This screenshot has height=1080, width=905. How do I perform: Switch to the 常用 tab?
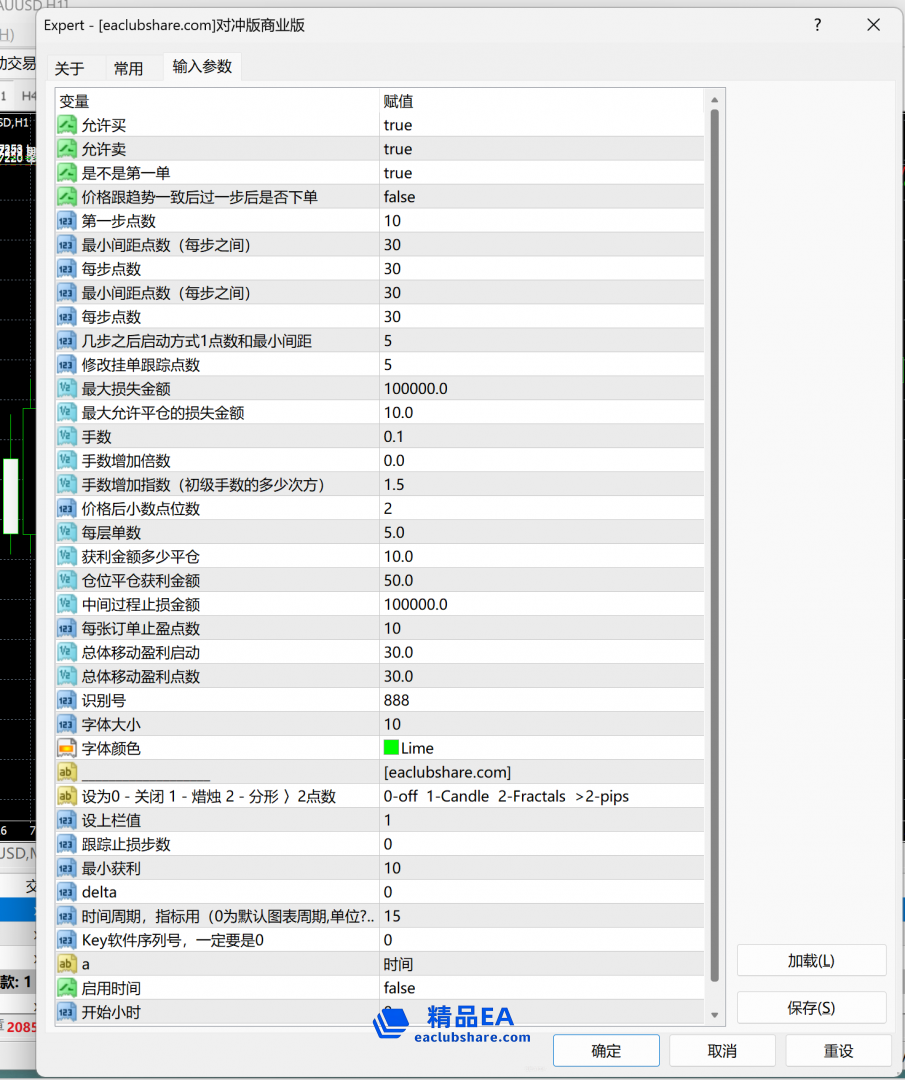click(129, 68)
